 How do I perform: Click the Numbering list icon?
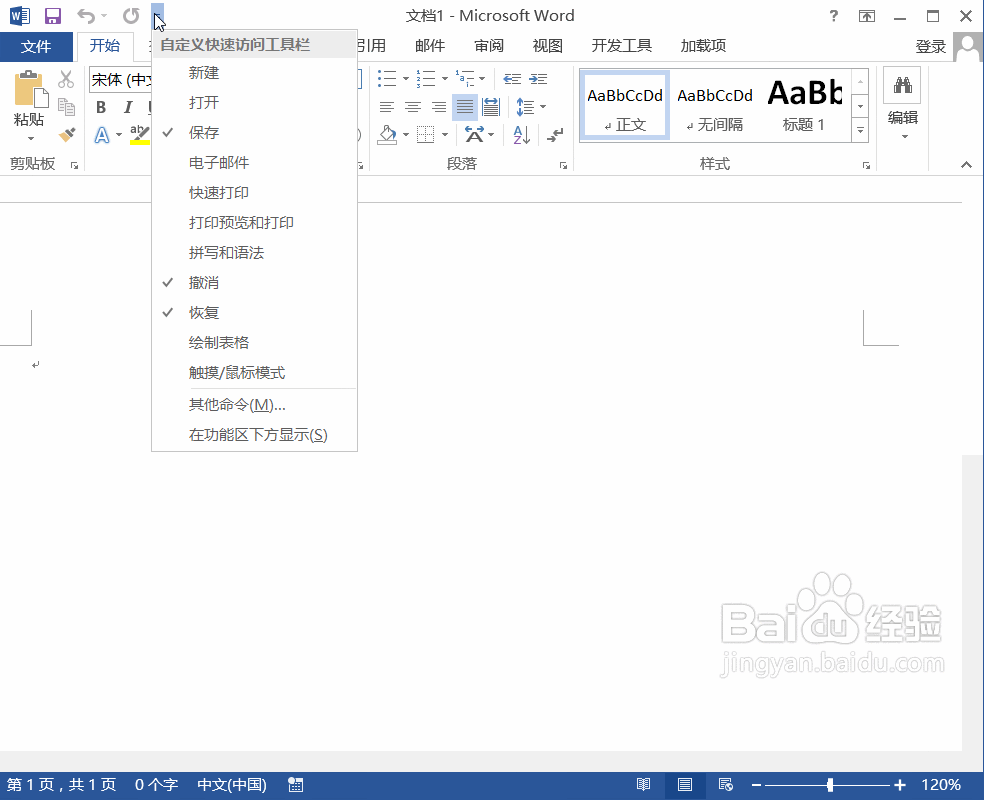click(425, 78)
